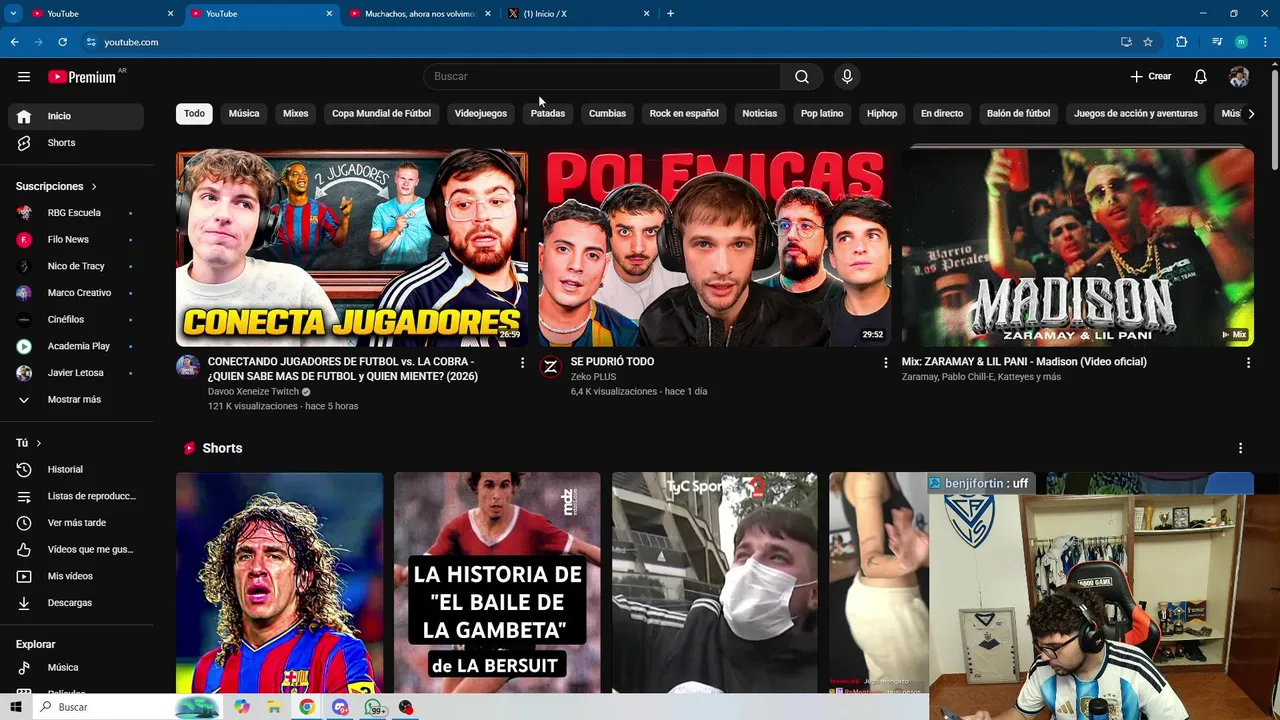Screen dimensions: 1280x720
Task: Click the Chrome address bar
Action: [x=600, y=42]
